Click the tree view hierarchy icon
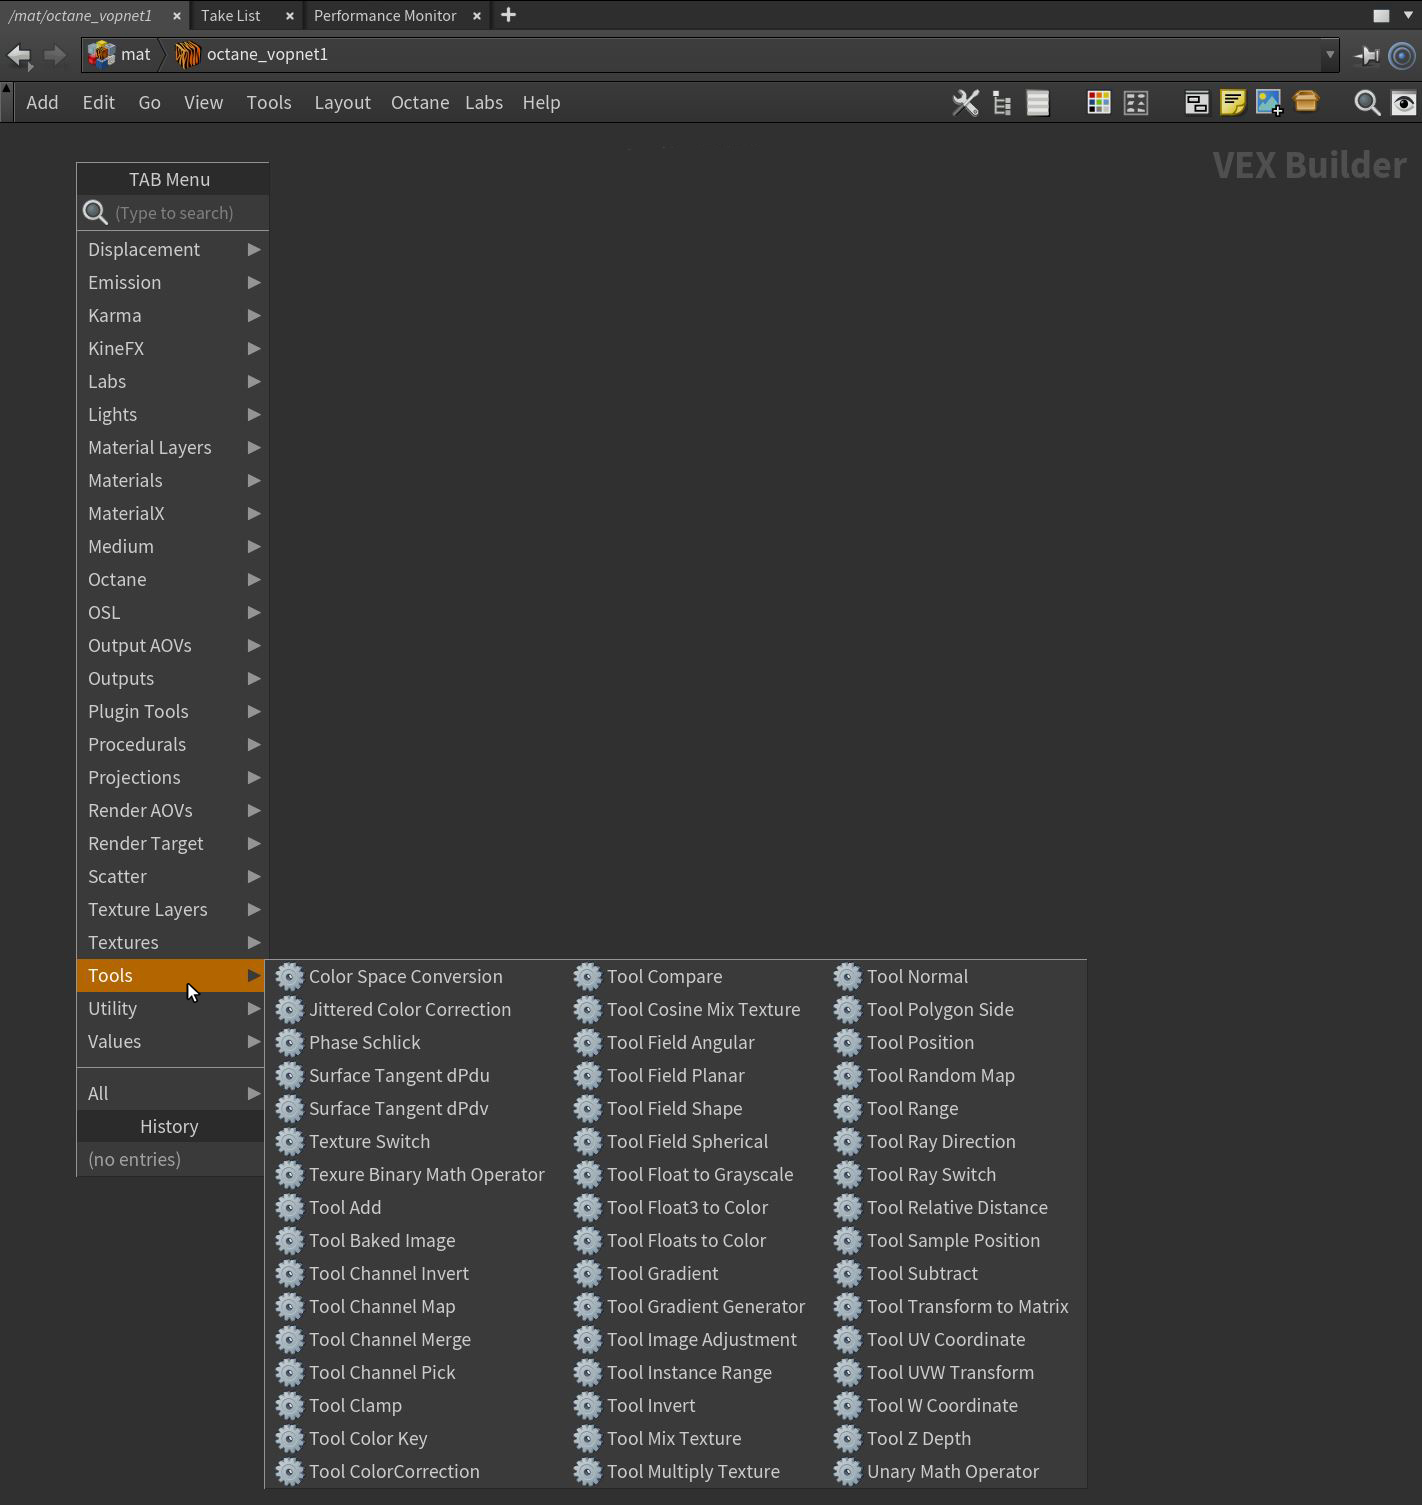Image resolution: width=1422 pixels, height=1505 pixels. 1001,103
